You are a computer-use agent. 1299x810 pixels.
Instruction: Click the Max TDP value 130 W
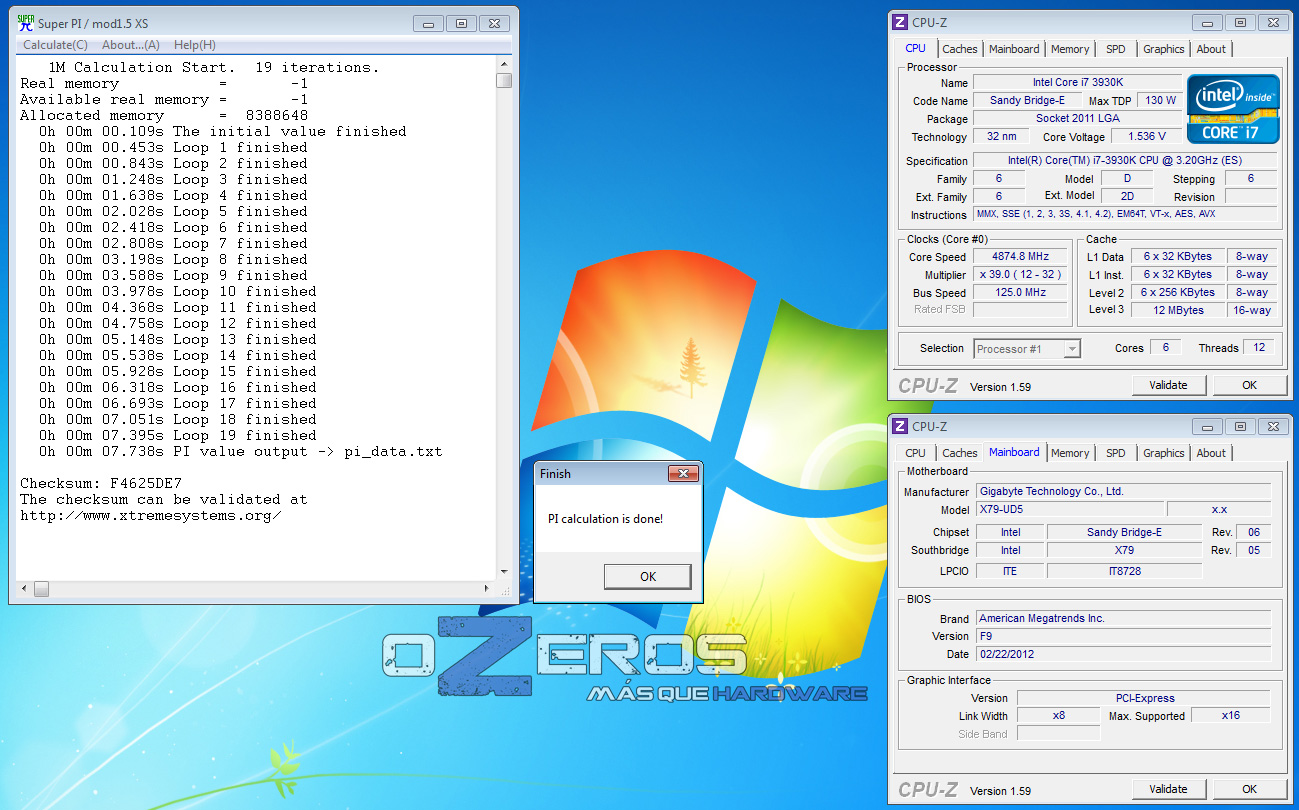(x=1160, y=100)
